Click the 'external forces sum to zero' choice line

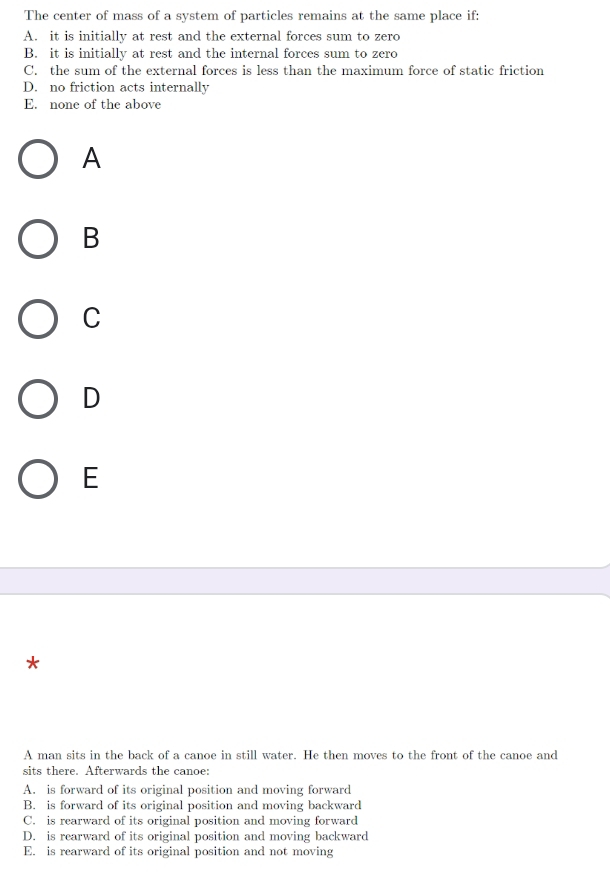tap(212, 36)
